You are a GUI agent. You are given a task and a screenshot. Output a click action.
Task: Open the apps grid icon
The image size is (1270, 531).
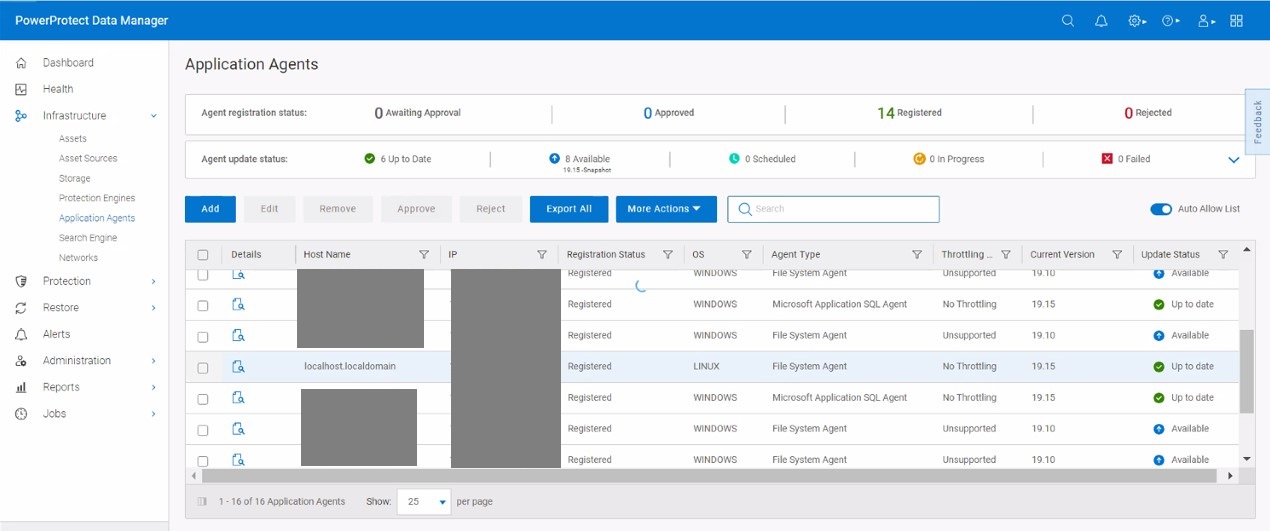(1237, 21)
